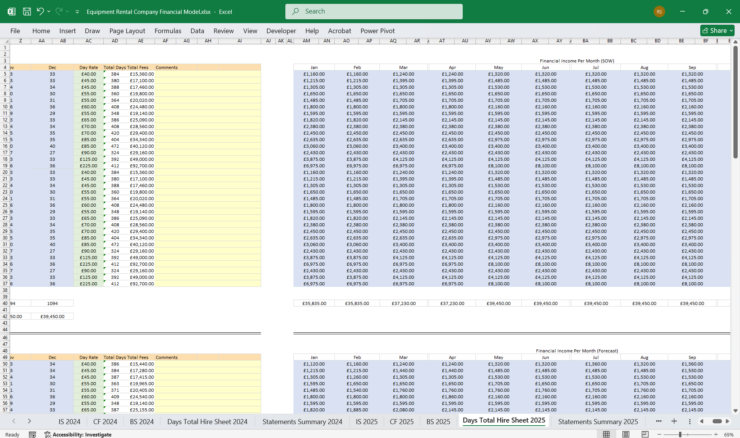Switch to the BS 2024 sheet

pyautogui.click(x=142, y=421)
